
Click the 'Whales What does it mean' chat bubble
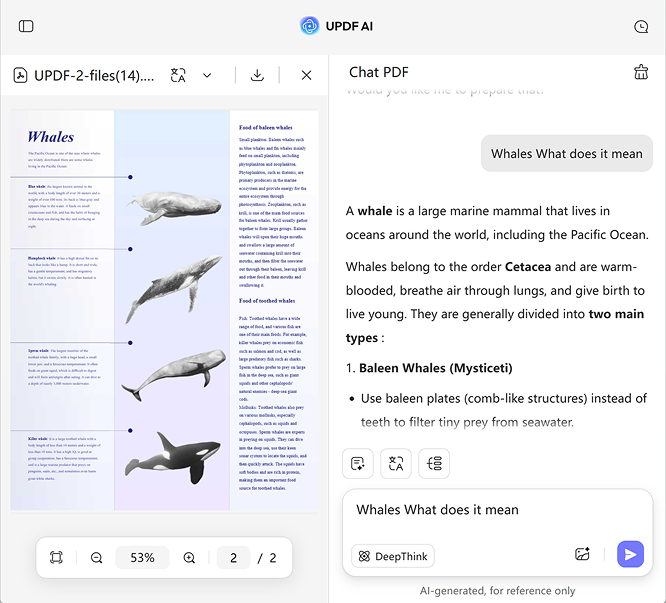point(567,153)
